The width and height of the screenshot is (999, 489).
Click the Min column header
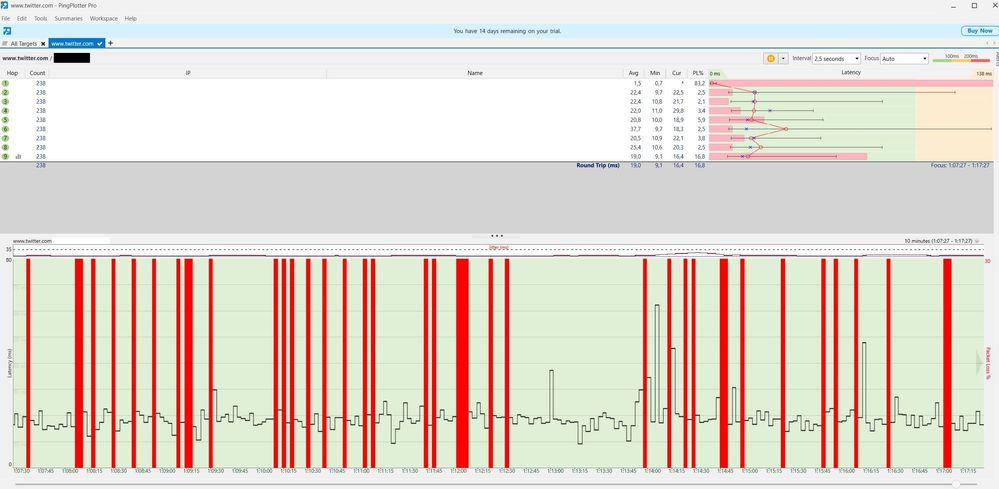coord(654,73)
